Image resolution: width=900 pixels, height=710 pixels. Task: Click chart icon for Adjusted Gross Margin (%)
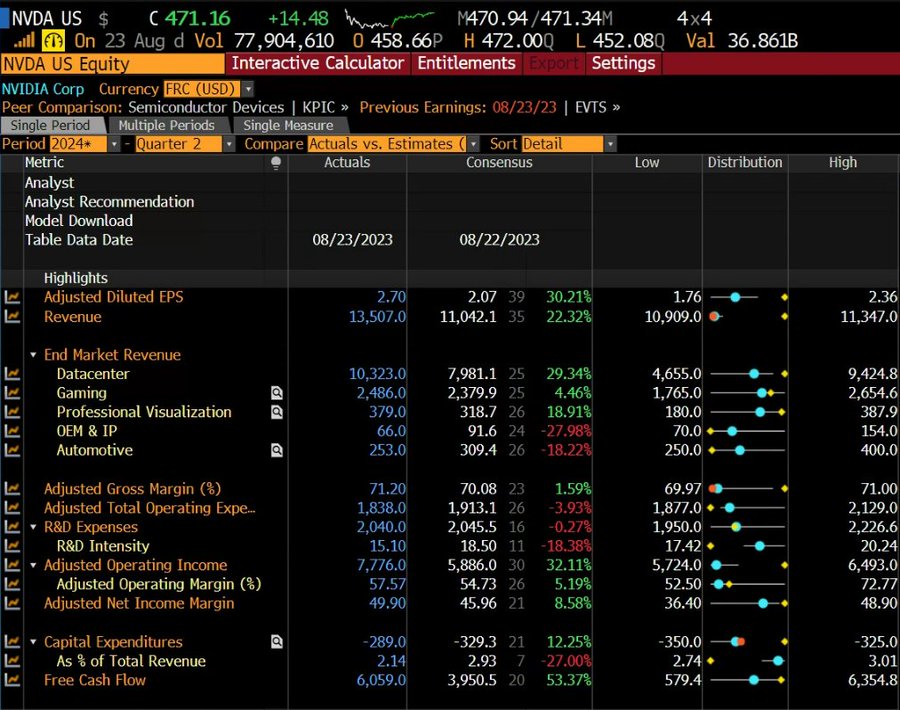[11, 488]
